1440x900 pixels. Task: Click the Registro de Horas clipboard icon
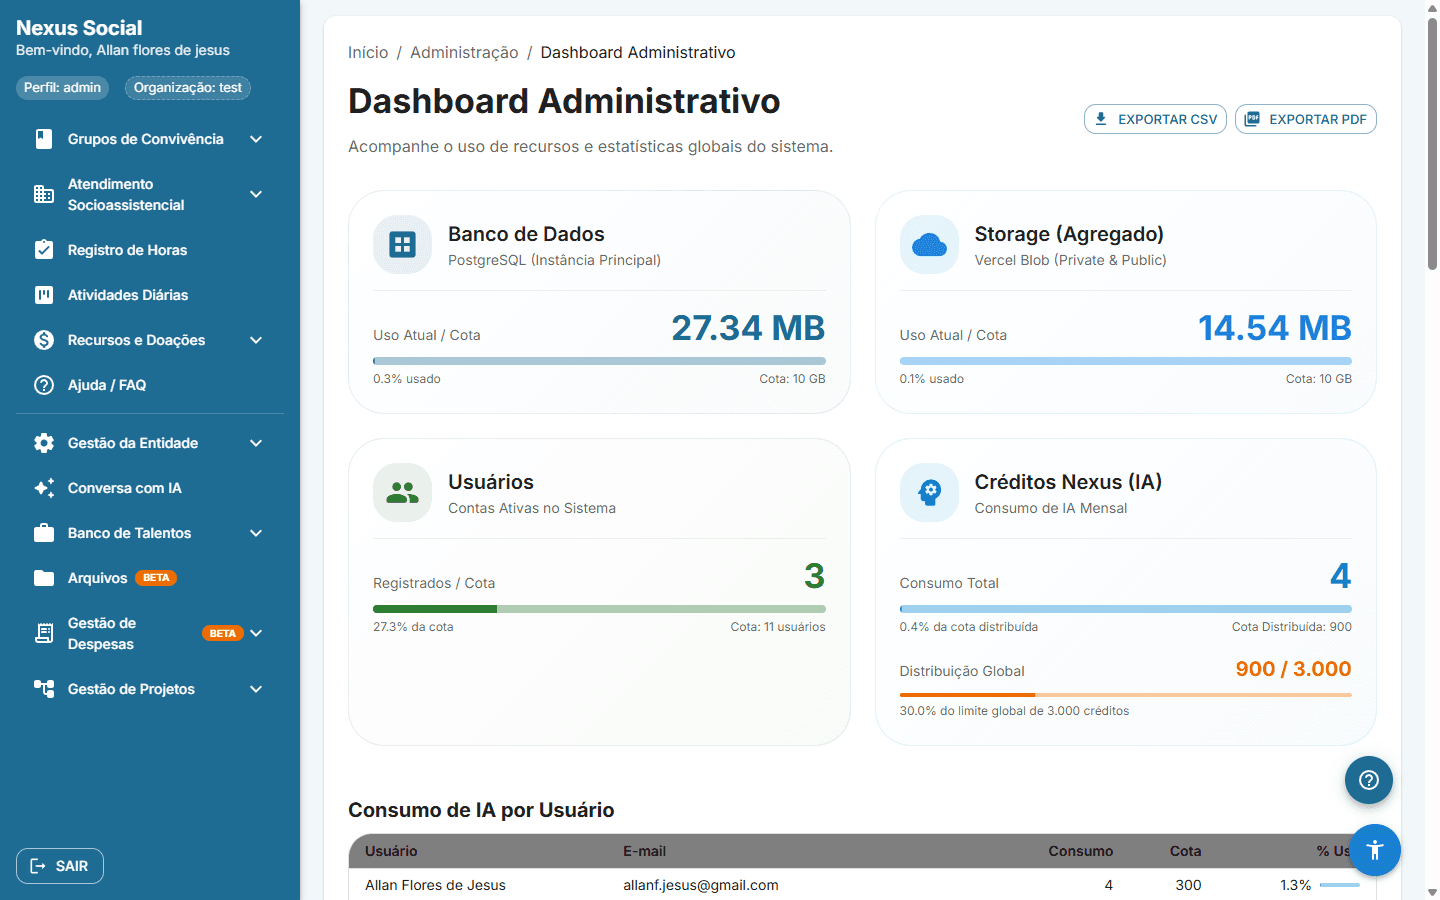click(44, 249)
